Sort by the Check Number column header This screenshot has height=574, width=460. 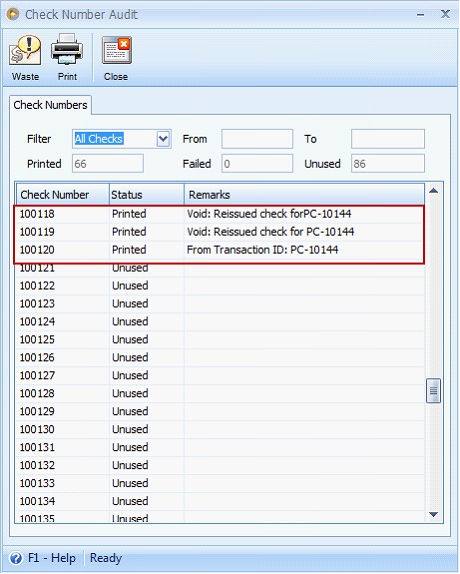(63, 195)
